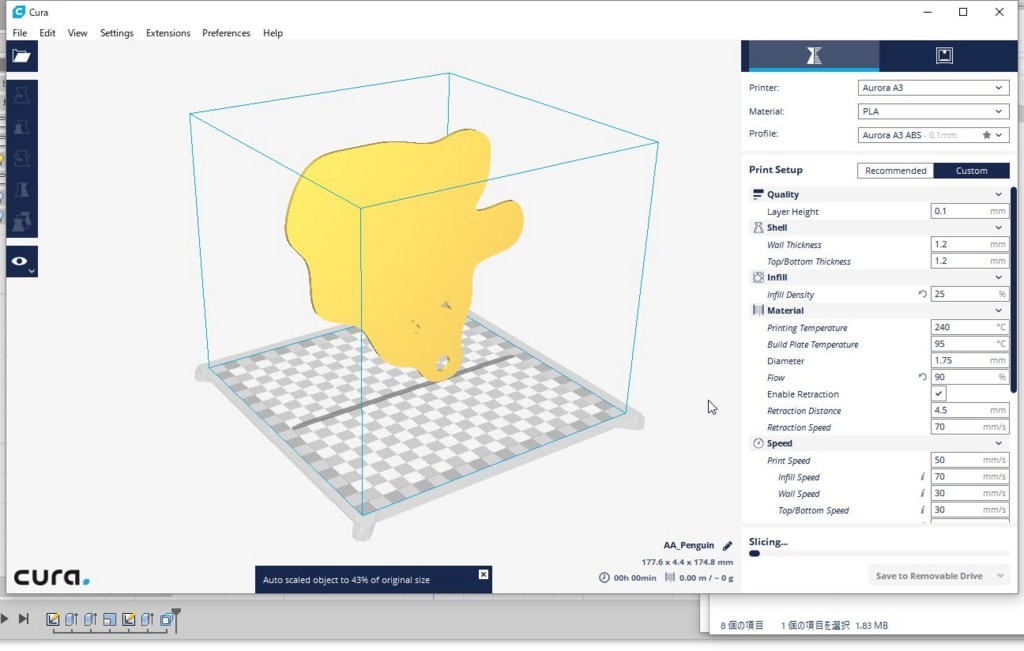This screenshot has height=651, width=1024.
Task: Open the File menu
Action: pos(20,33)
